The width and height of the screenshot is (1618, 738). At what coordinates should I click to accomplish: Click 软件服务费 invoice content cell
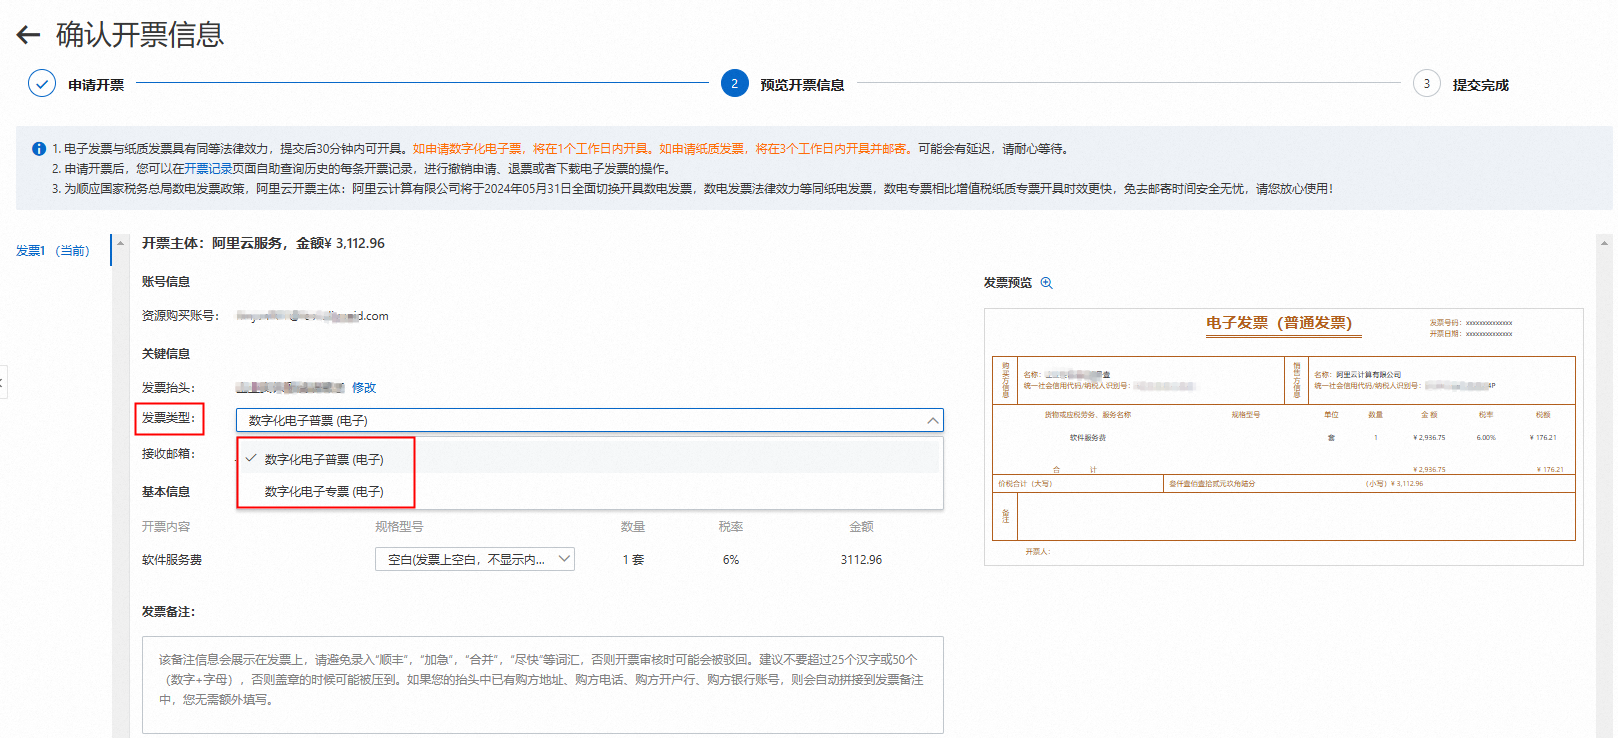(172, 560)
